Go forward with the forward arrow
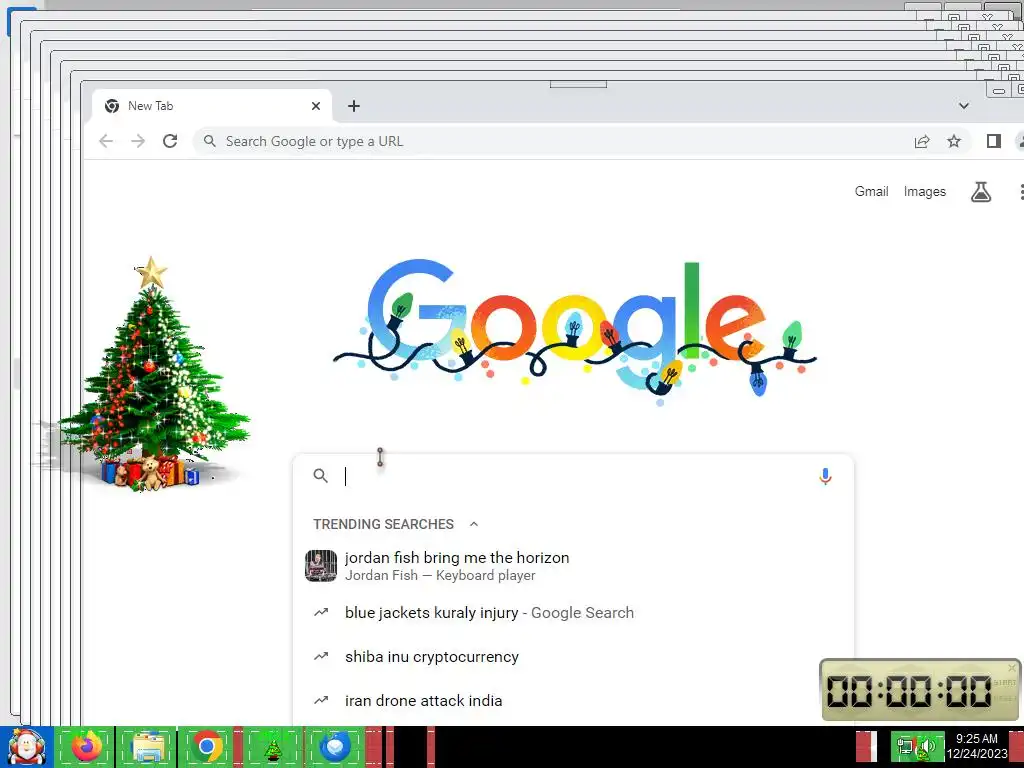 point(138,141)
